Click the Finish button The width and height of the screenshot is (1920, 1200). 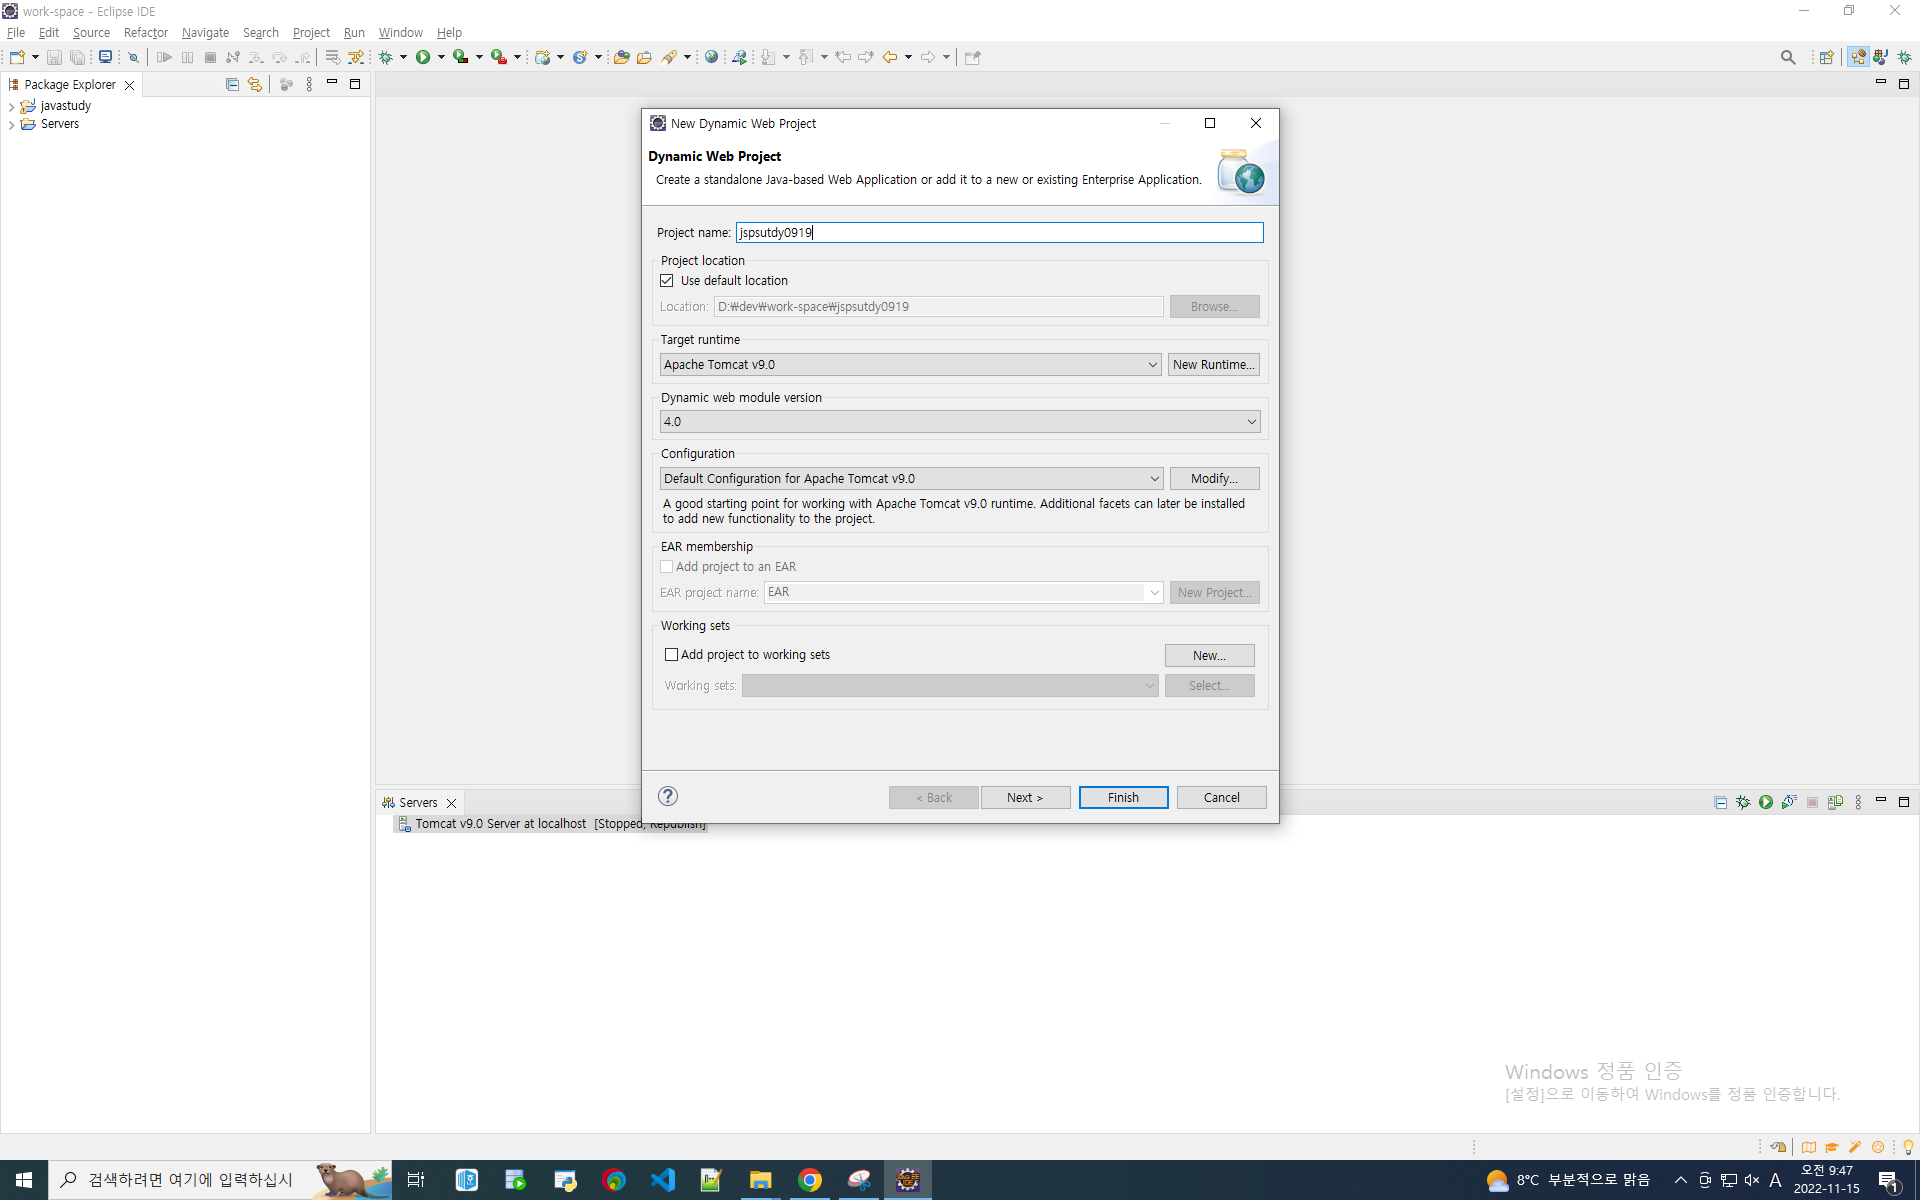click(x=1122, y=797)
